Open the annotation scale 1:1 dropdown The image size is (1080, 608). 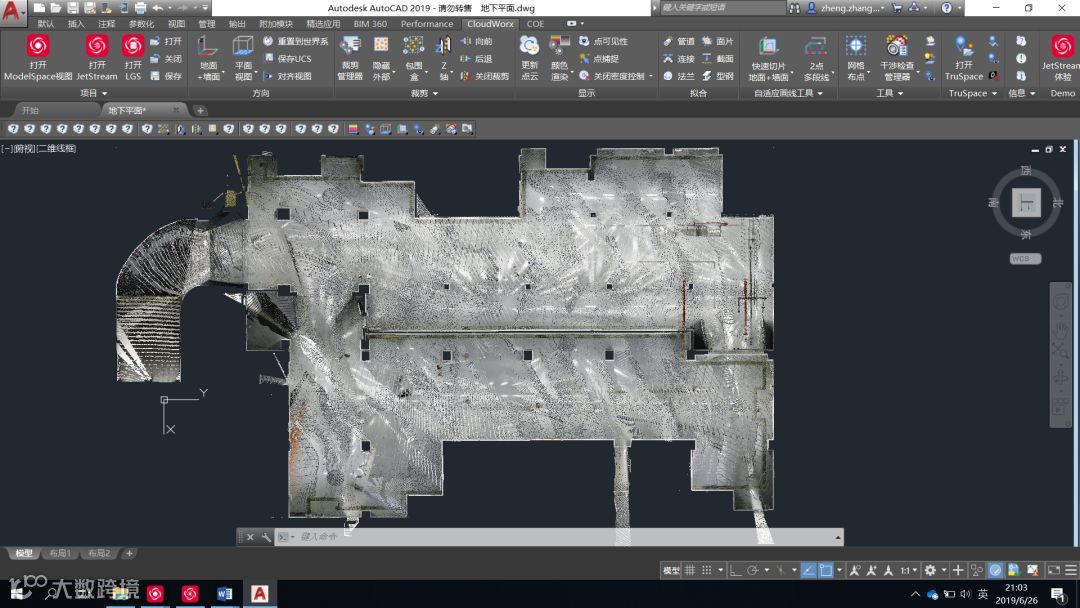pos(908,570)
